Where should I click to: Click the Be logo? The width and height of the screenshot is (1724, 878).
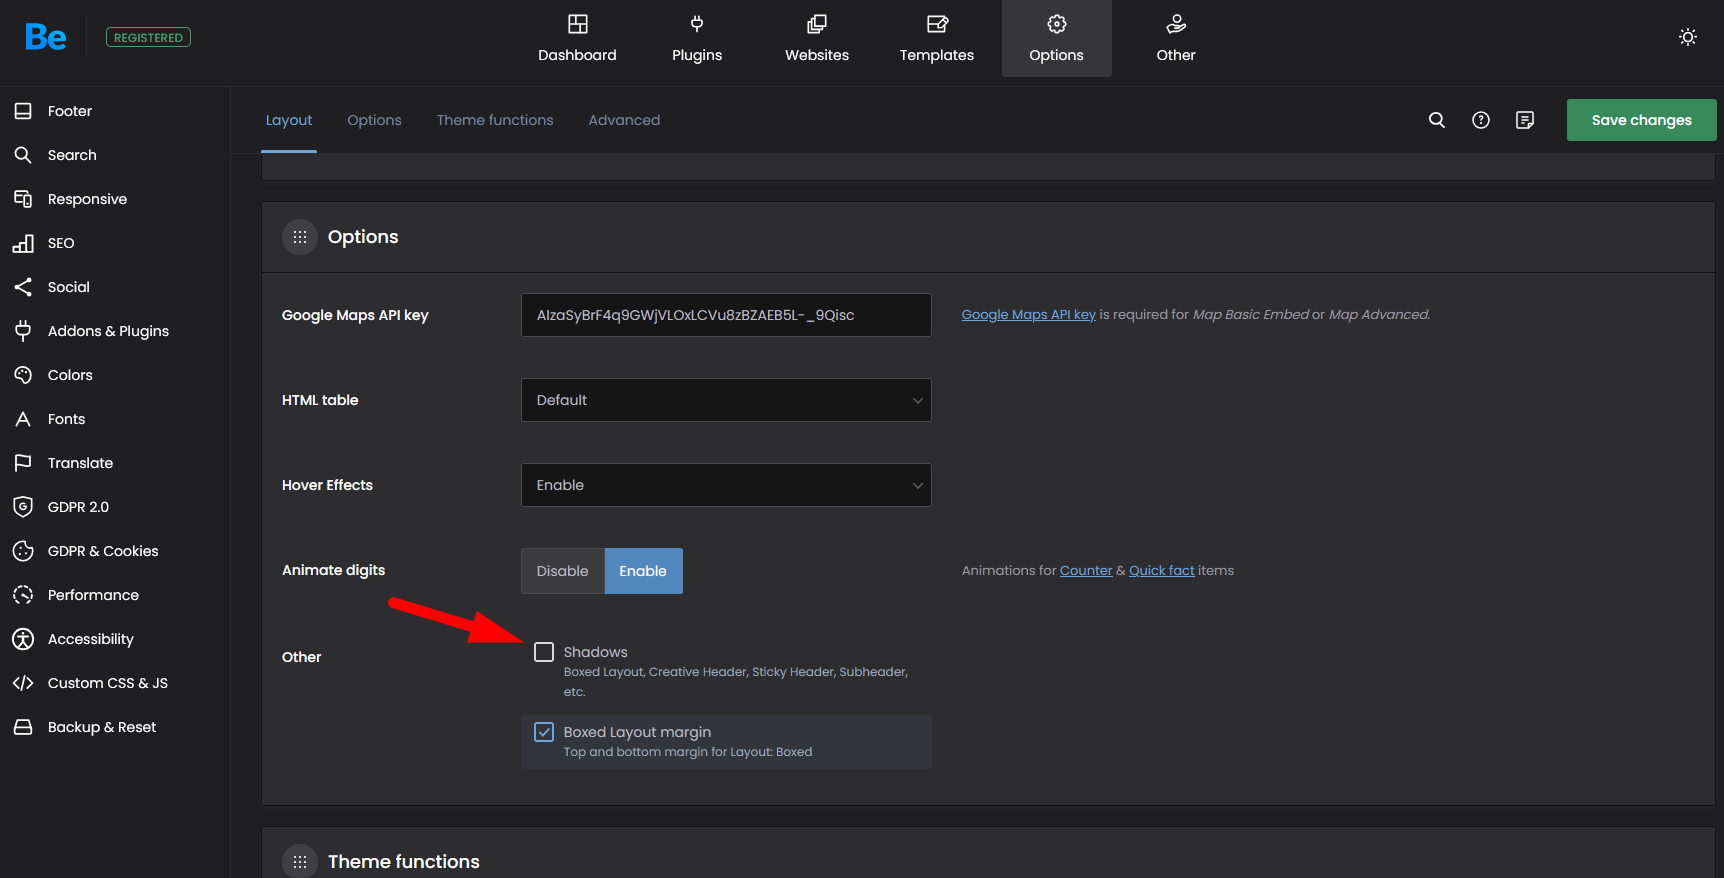point(46,37)
